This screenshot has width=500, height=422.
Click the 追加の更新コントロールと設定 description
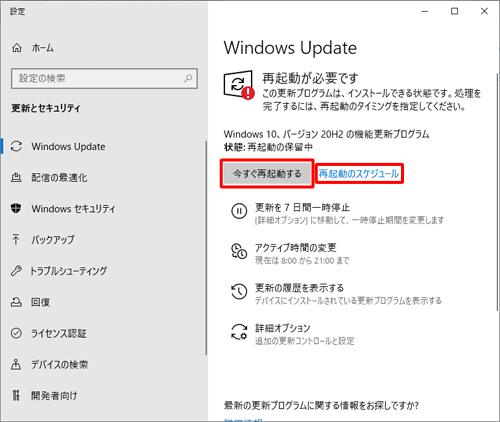pos(305,341)
